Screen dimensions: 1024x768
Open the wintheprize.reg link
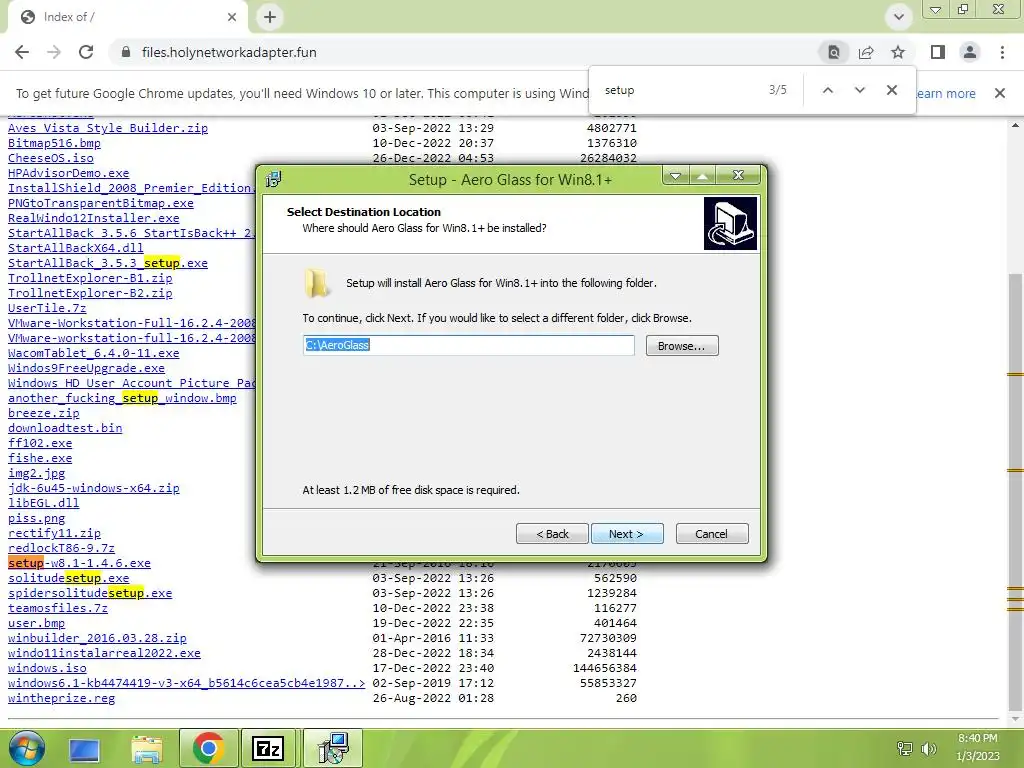(x=61, y=698)
